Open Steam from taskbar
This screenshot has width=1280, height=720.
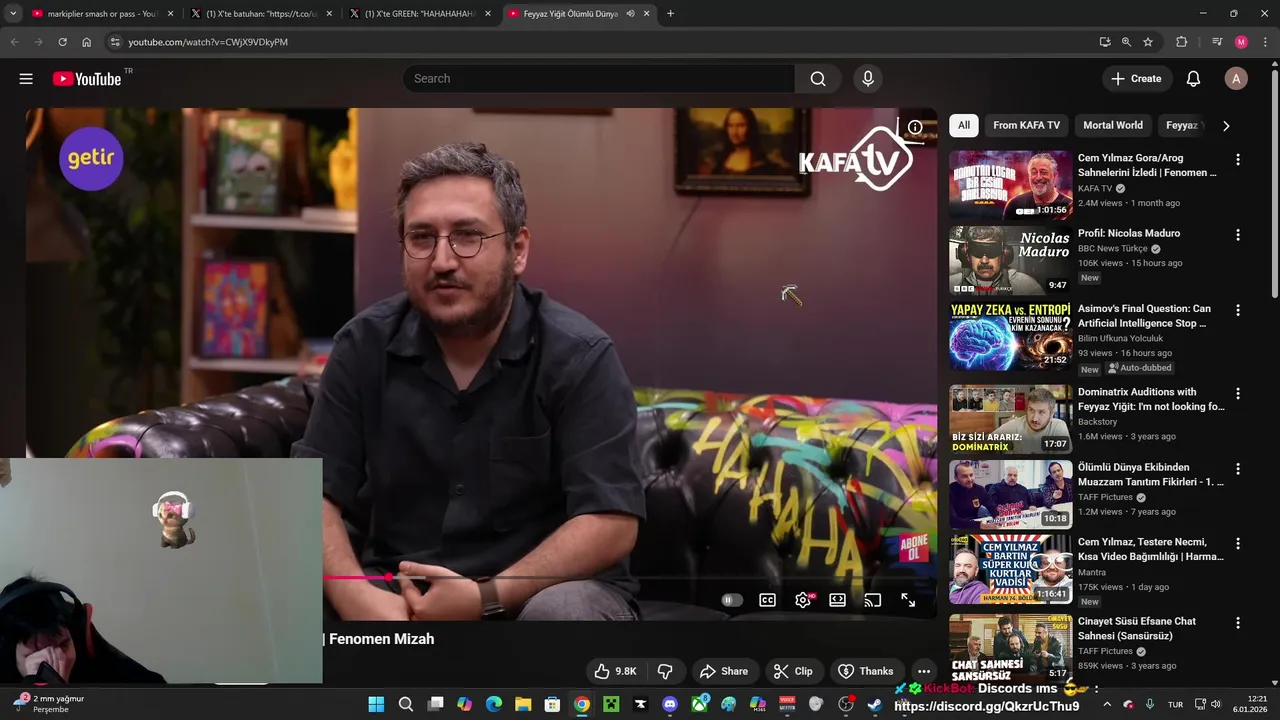coord(874,705)
